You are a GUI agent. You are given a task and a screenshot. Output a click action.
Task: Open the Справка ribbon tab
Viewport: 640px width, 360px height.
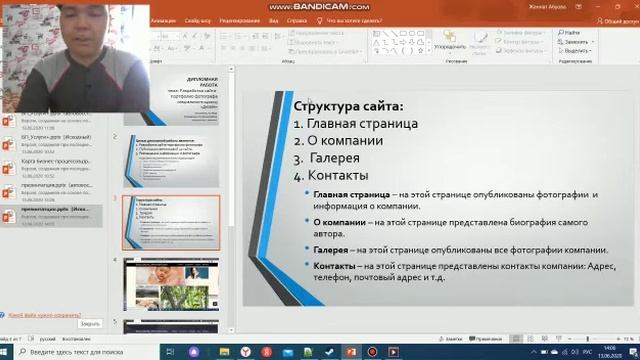[x=297, y=20]
